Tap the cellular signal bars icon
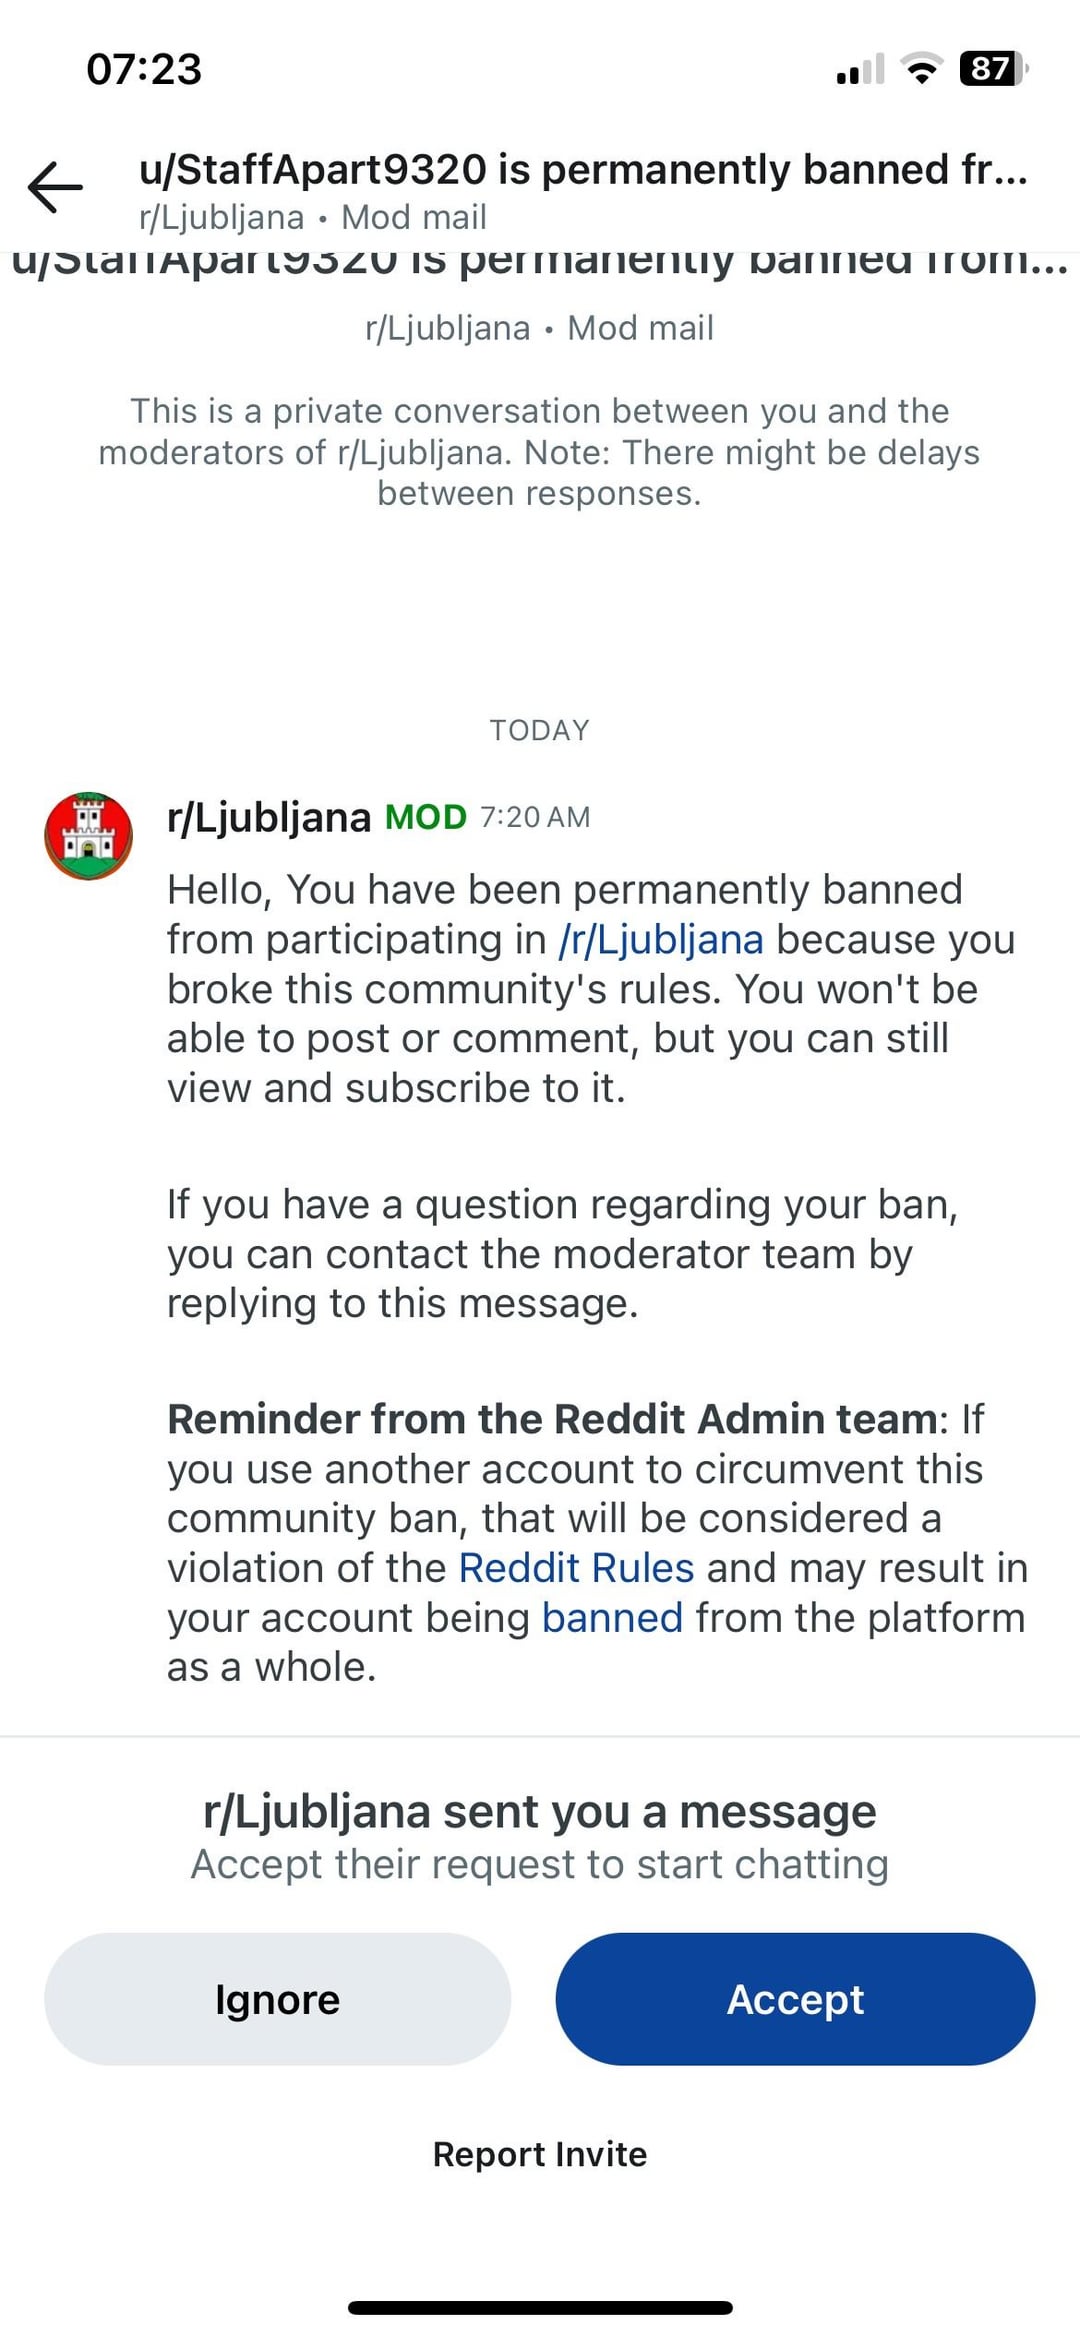Screen dimensions: 1080x2337 (860, 70)
